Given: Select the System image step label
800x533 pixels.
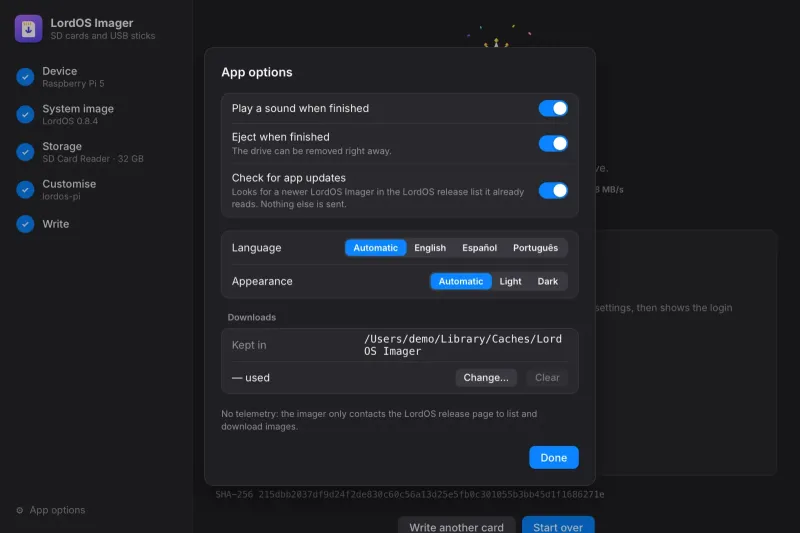Looking at the screenshot, I should click(78, 109).
